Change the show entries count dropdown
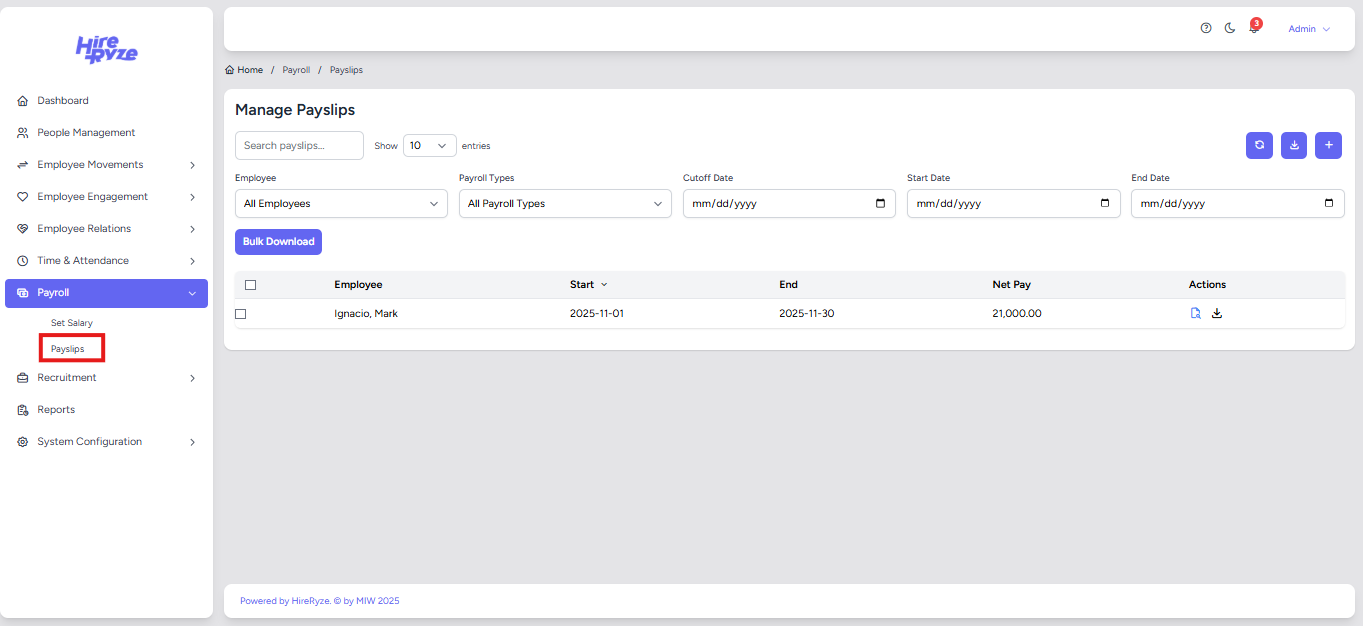 pyautogui.click(x=429, y=145)
